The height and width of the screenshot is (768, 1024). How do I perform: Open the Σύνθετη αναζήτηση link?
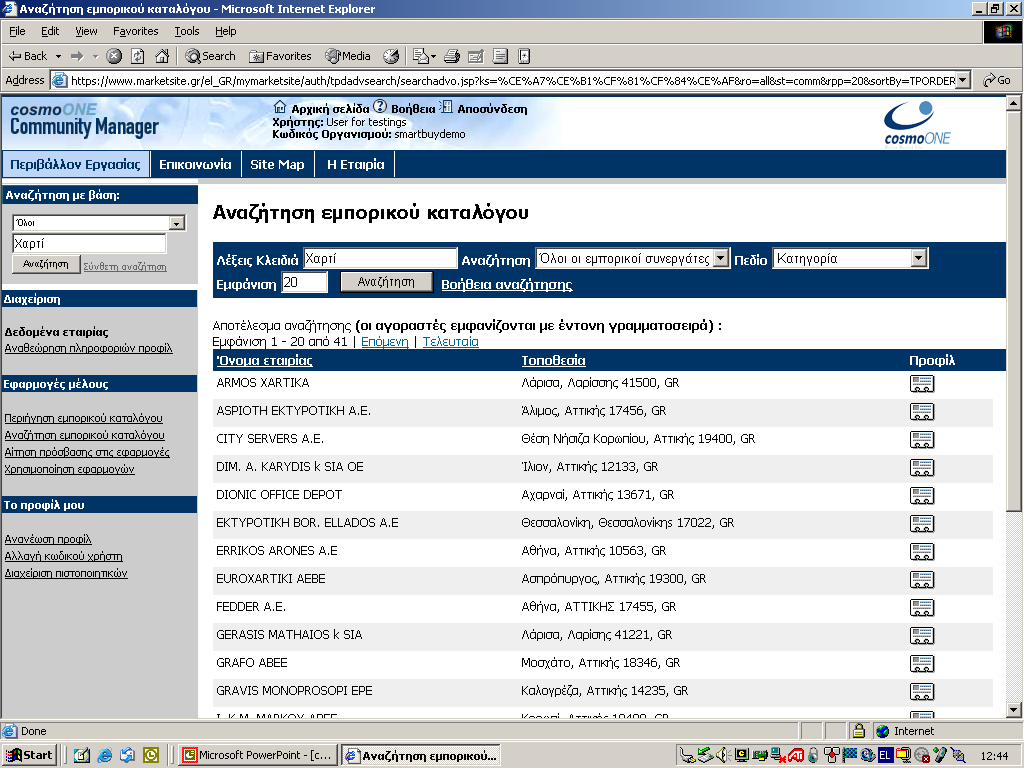tap(125, 266)
